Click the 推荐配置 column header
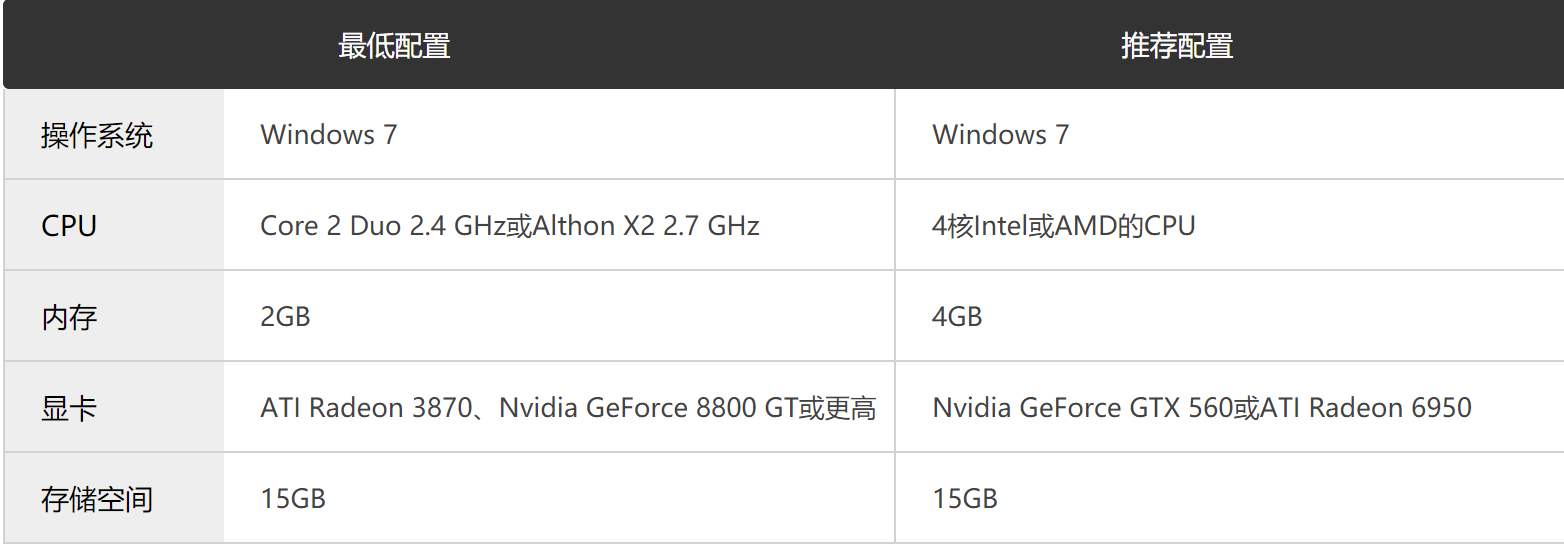 pyautogui.click(x=1177, y=46)
